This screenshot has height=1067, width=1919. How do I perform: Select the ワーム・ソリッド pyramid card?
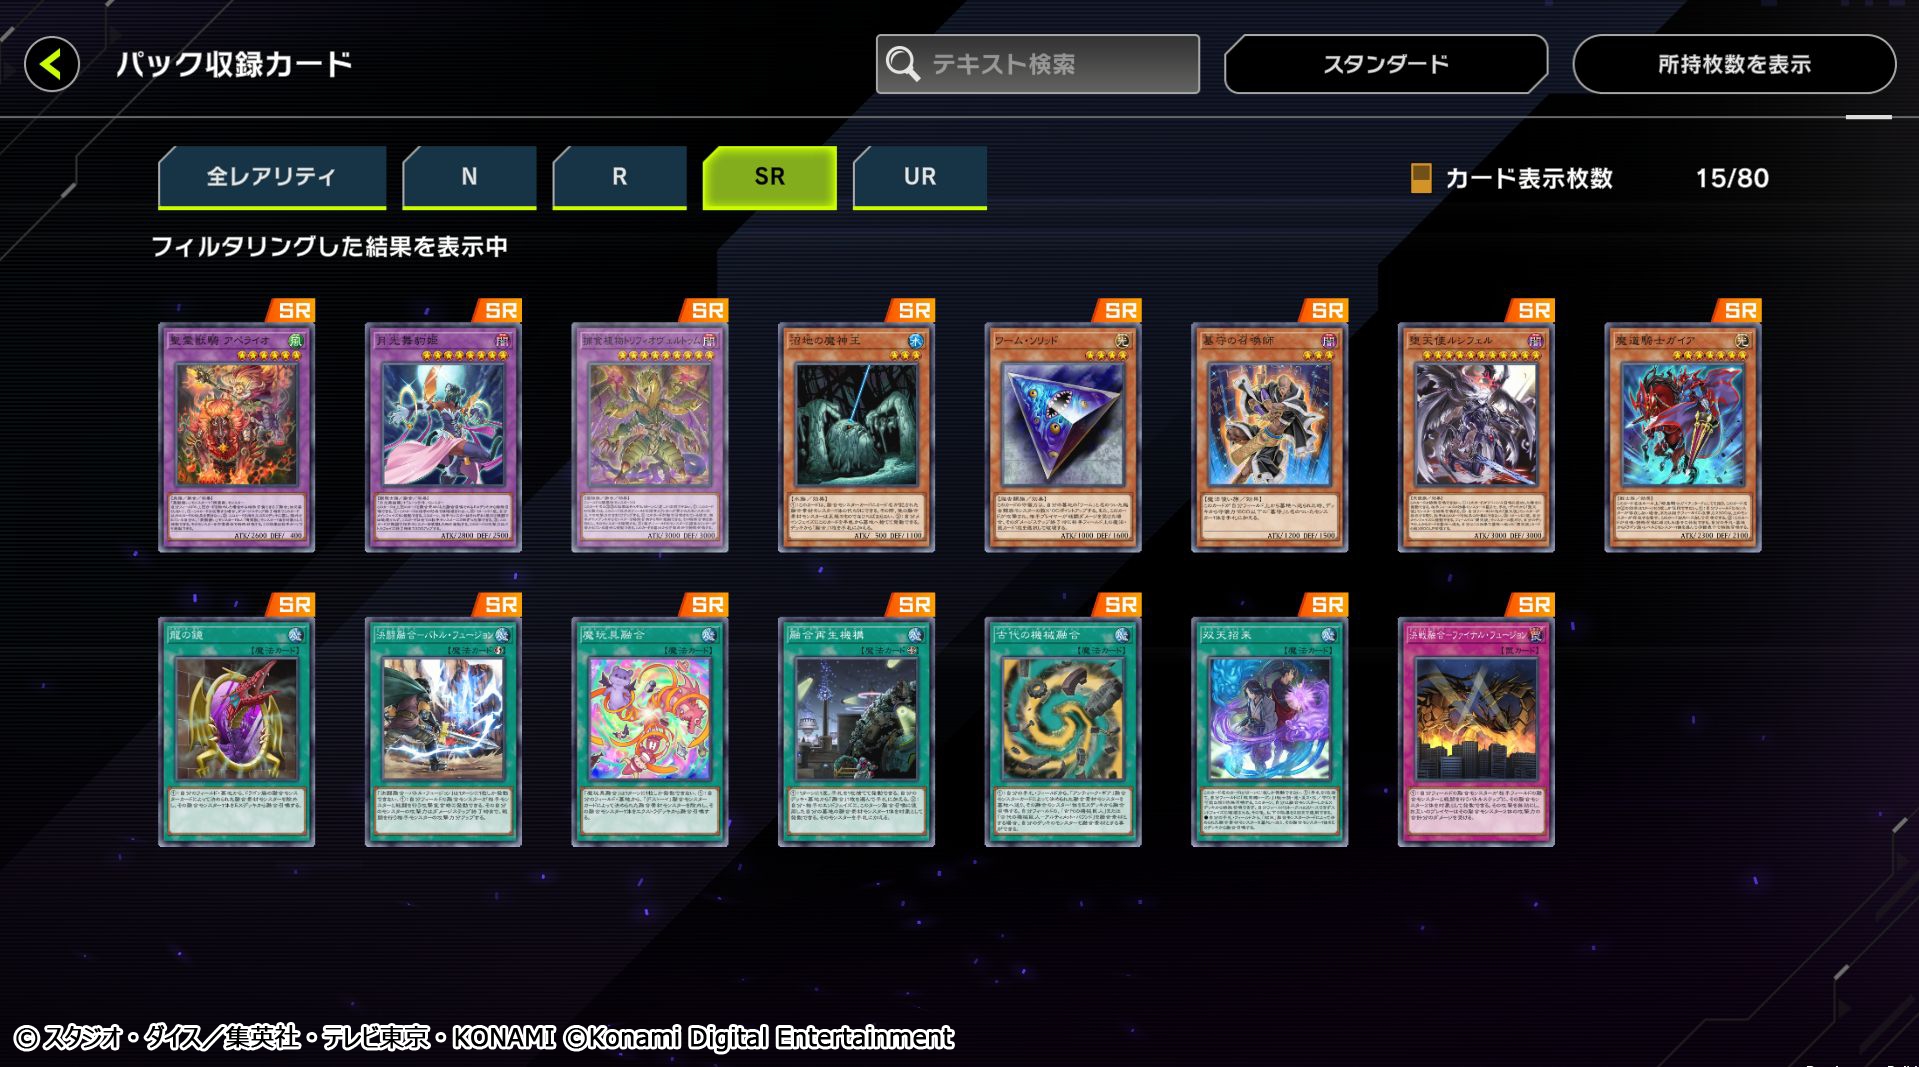[1063, 437]
